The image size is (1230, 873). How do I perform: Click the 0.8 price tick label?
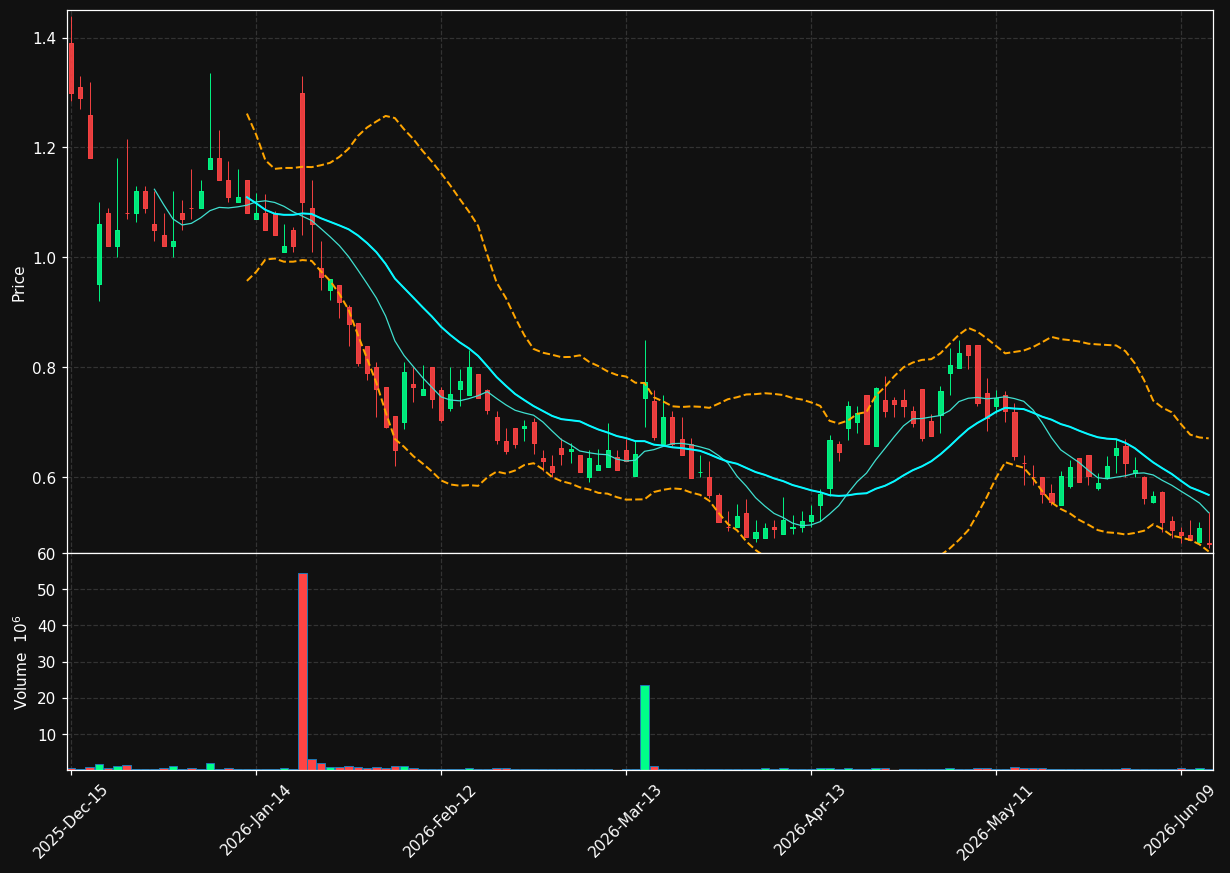pos(47,368)
